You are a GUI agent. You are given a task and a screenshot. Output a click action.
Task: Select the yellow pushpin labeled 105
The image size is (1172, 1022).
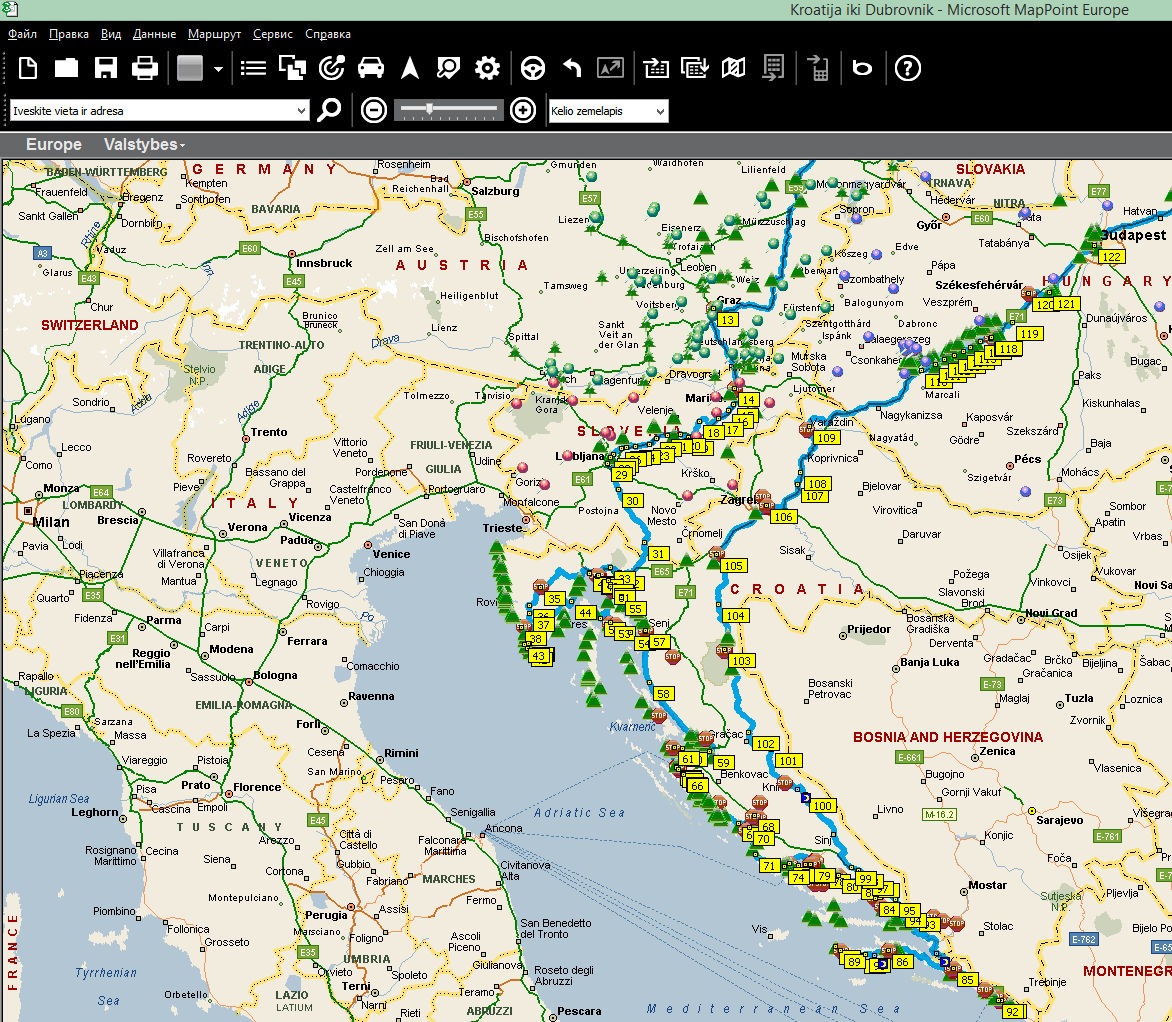(x=733, y=566)
